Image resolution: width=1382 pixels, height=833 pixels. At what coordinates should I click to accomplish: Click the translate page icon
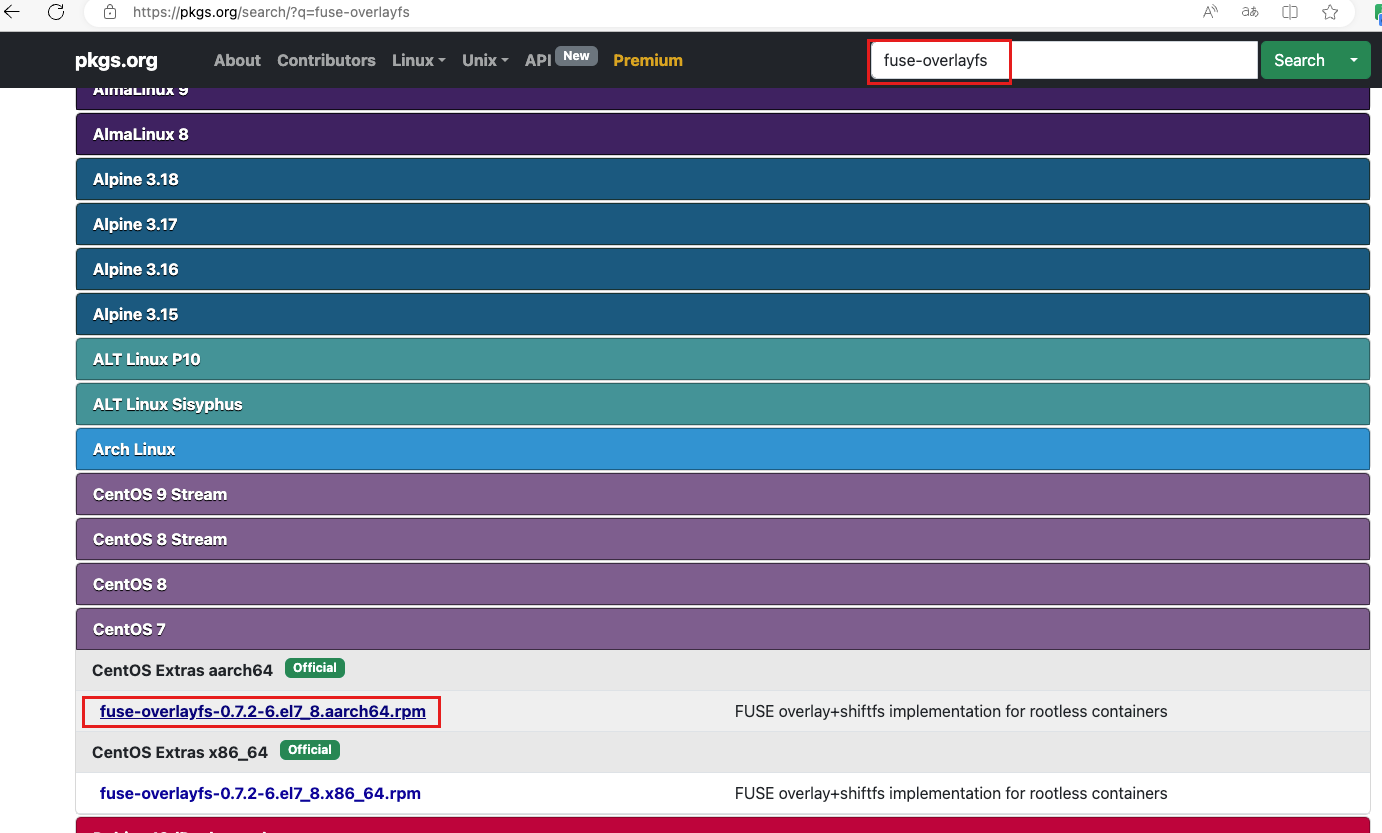[1250, 13]
